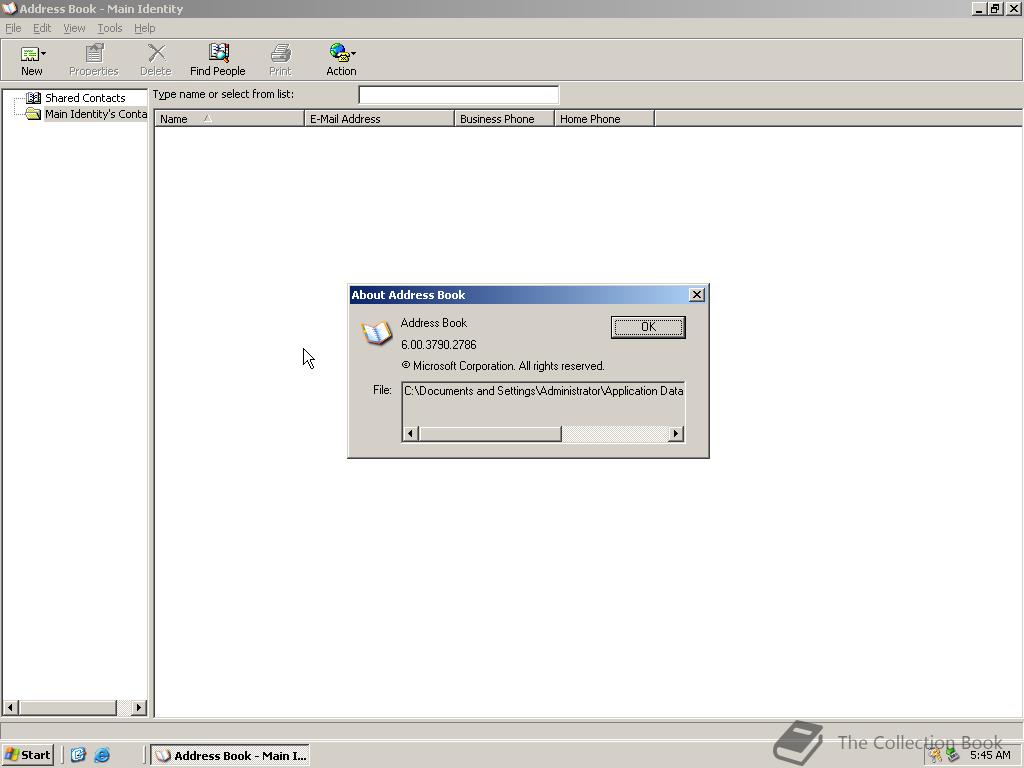Sort by E-Mail Address column header
Image resolution: width=1024 pixels, height=768 pixels.
(379, 119)
